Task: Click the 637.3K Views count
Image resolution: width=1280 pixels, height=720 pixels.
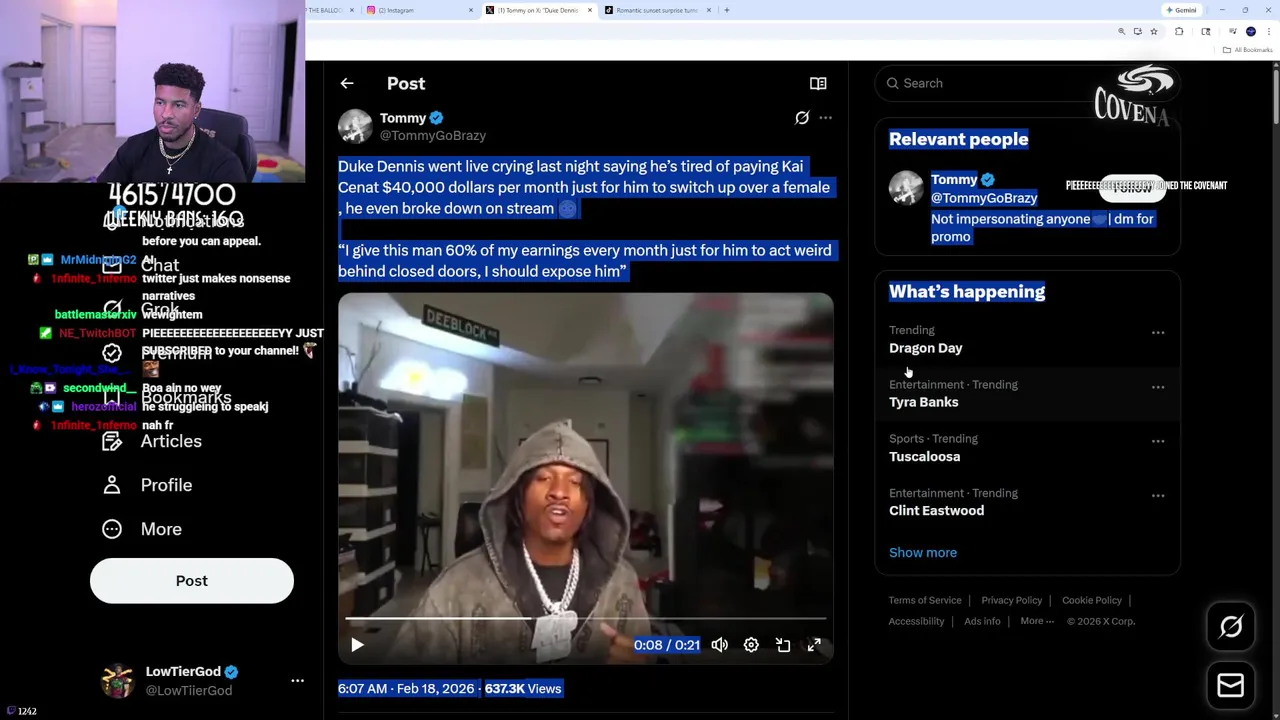Action: coord(523,688)
